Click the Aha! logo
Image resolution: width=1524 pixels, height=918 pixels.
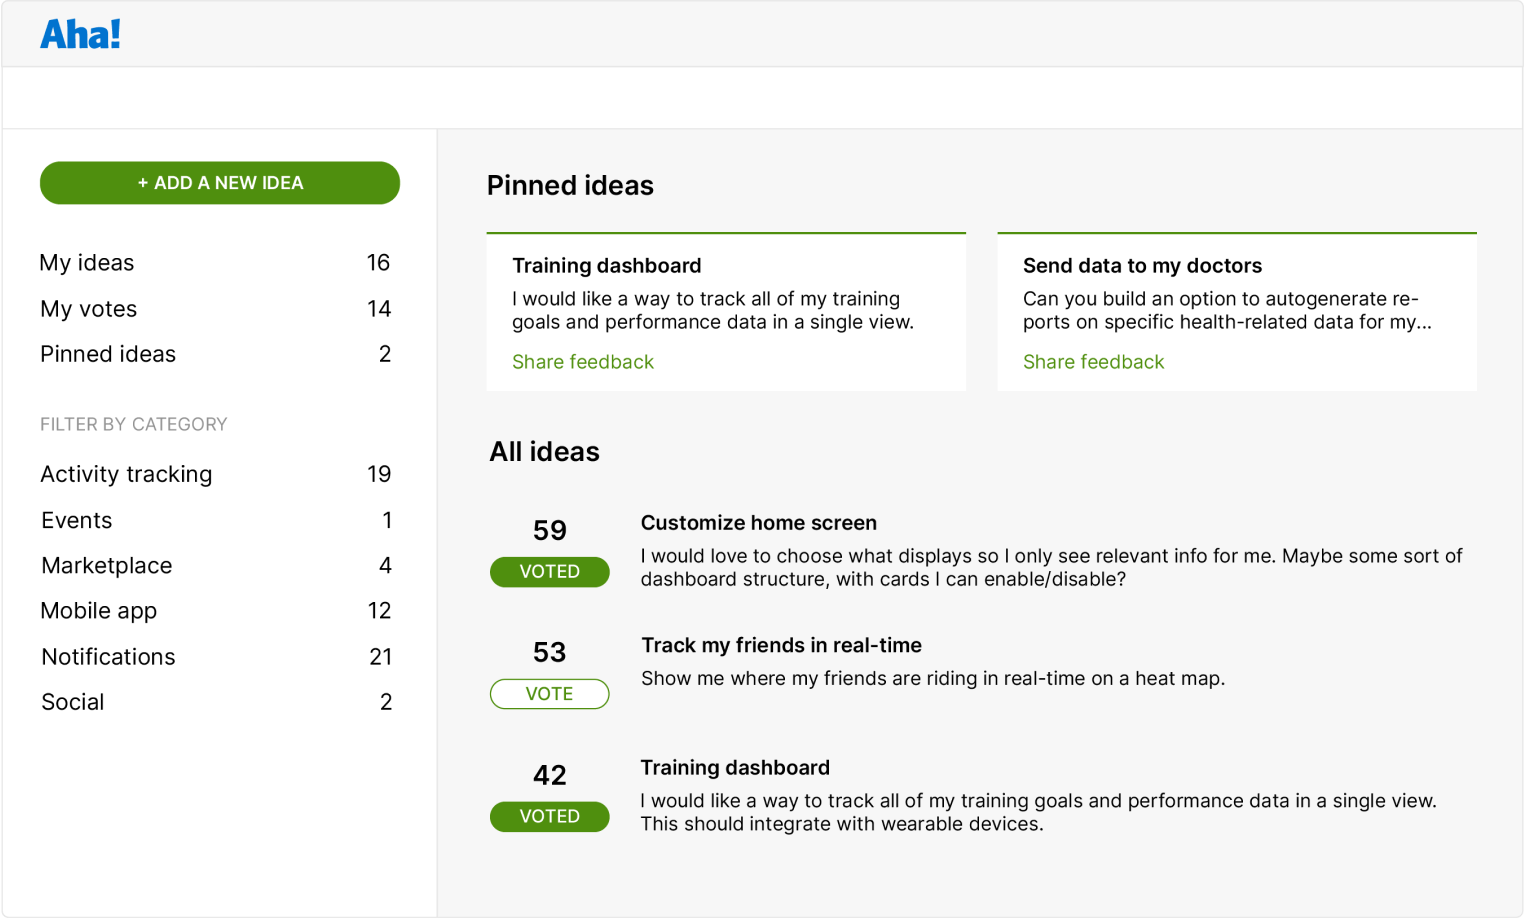[x=81, y=33]
